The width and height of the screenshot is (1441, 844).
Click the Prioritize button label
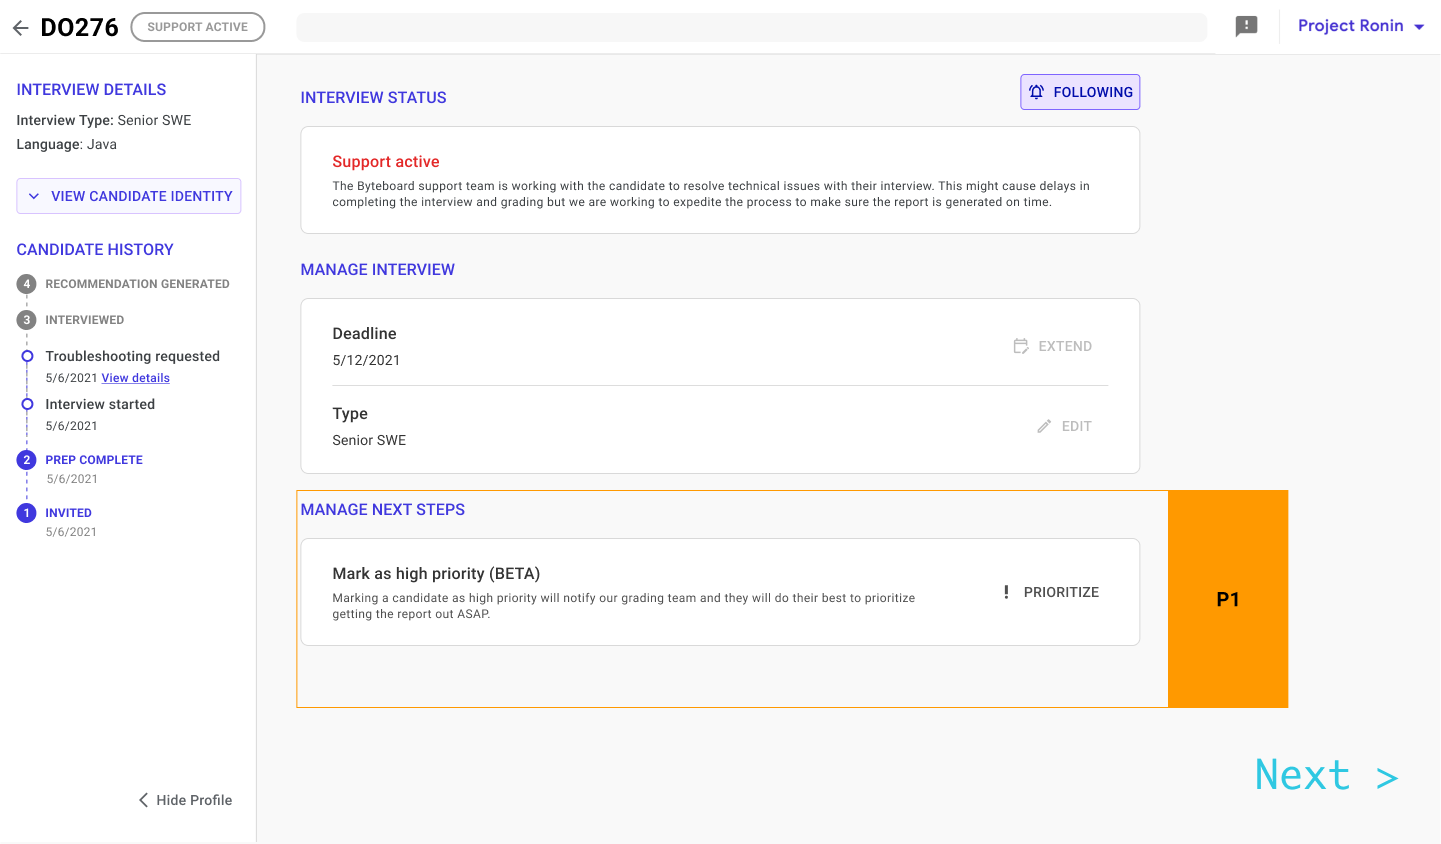tap(1061, 592)
